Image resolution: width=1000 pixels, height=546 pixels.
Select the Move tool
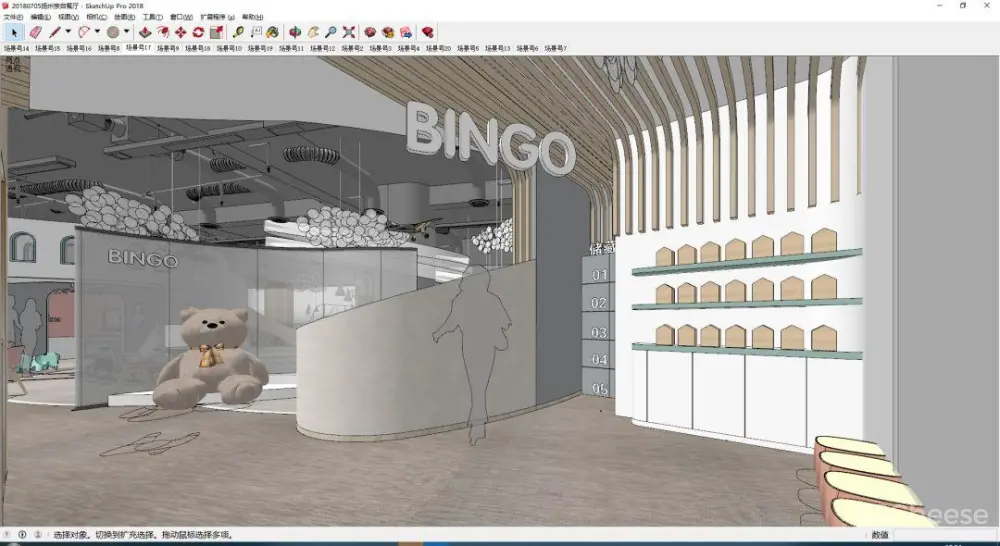(180, 32)
